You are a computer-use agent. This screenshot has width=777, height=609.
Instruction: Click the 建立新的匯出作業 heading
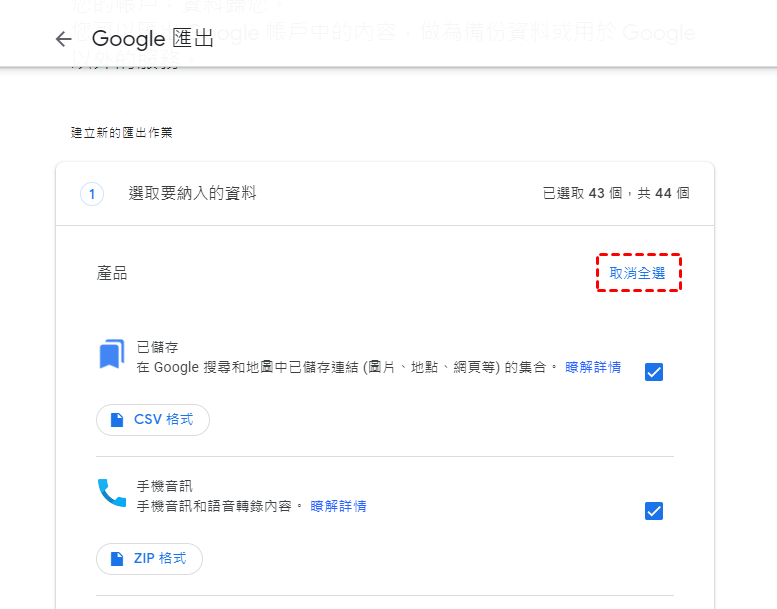[121, 133]
